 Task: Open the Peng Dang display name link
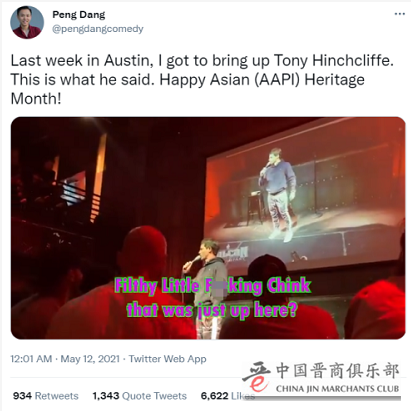pyautogui.click(x=79, y=15)
